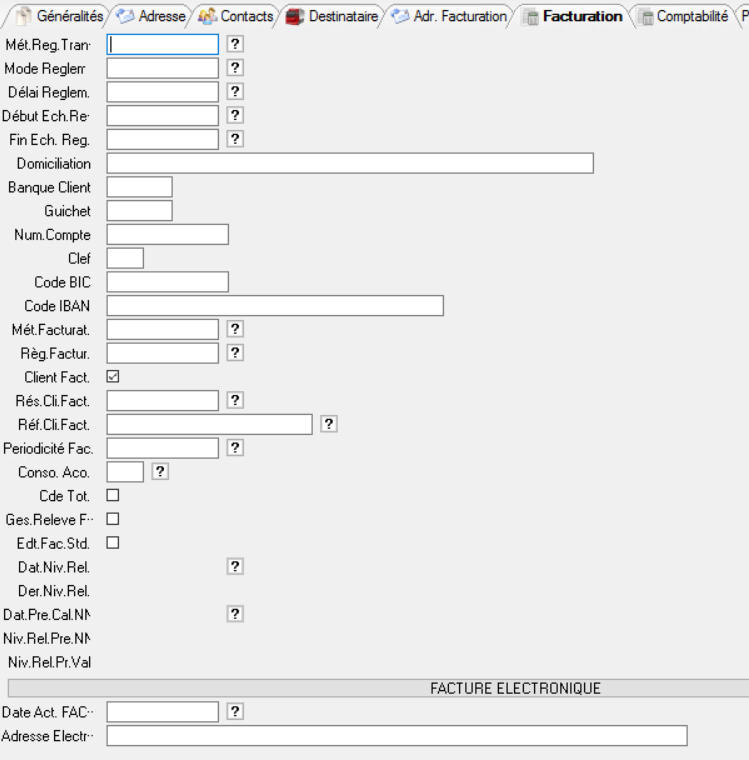This screenshot has height=760, width=749.
Task: Open lookup for Mode Reglem field
Action: (235, 67)
